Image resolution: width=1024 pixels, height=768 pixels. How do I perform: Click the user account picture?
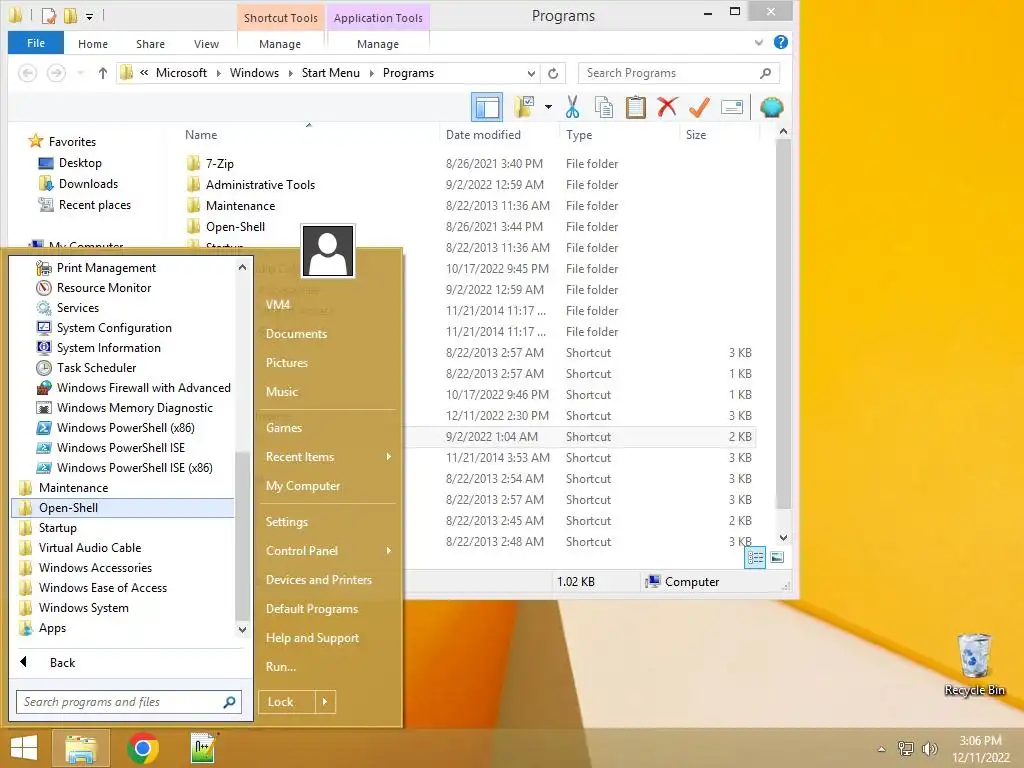tap(328, 251)
